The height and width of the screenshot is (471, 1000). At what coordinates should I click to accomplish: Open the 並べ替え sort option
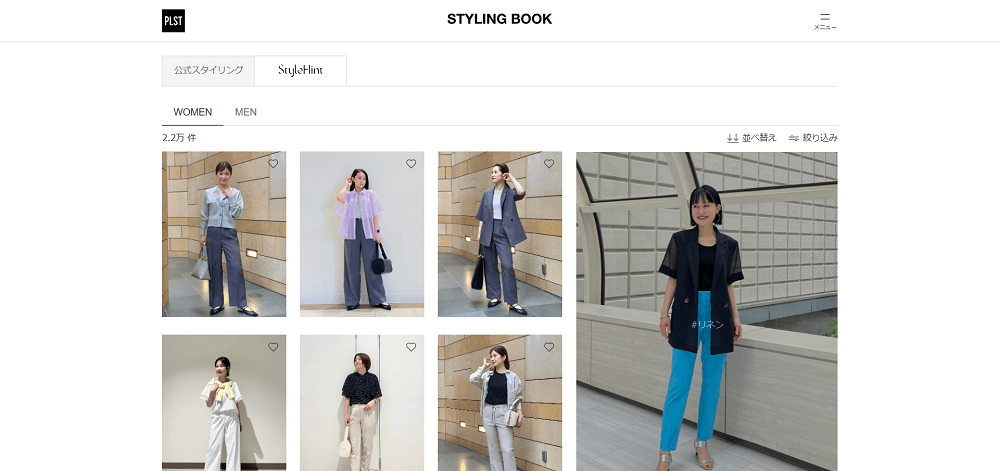click(752, 138)
